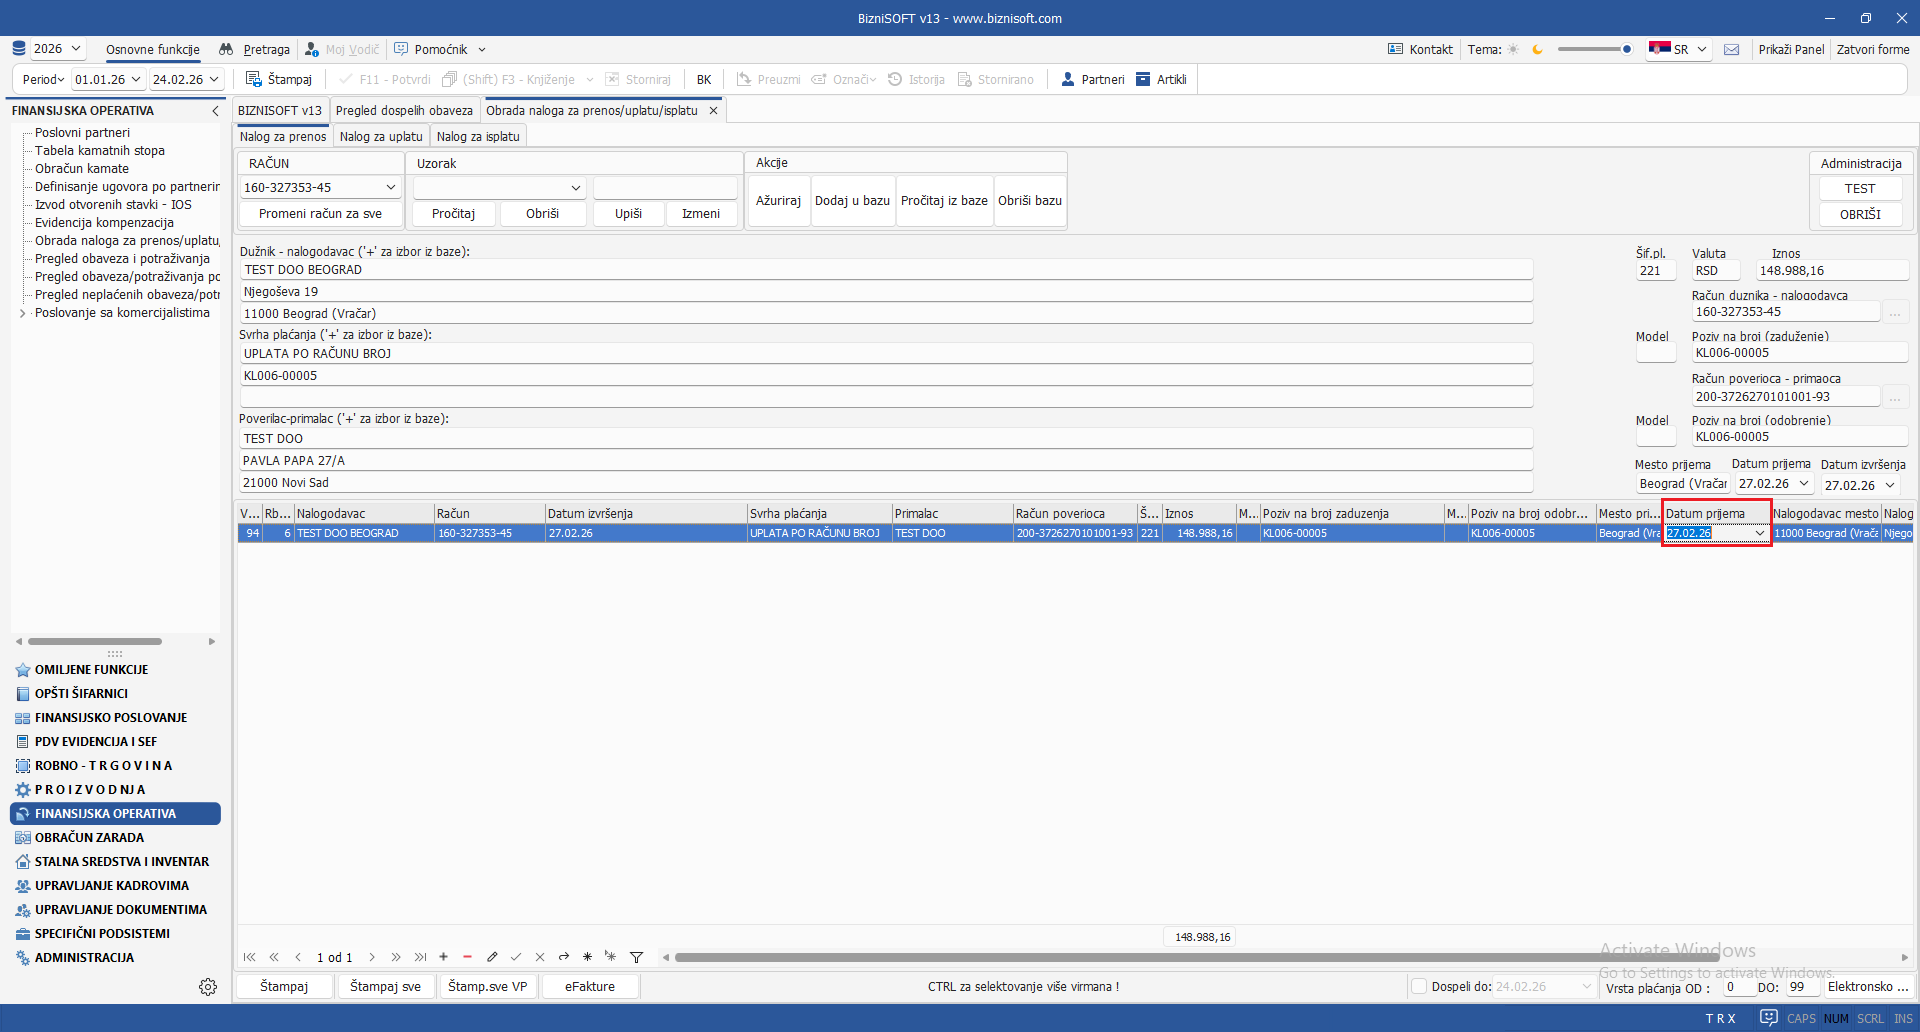
Task: Click the pencil edit record icon
Action: [492, 957]
